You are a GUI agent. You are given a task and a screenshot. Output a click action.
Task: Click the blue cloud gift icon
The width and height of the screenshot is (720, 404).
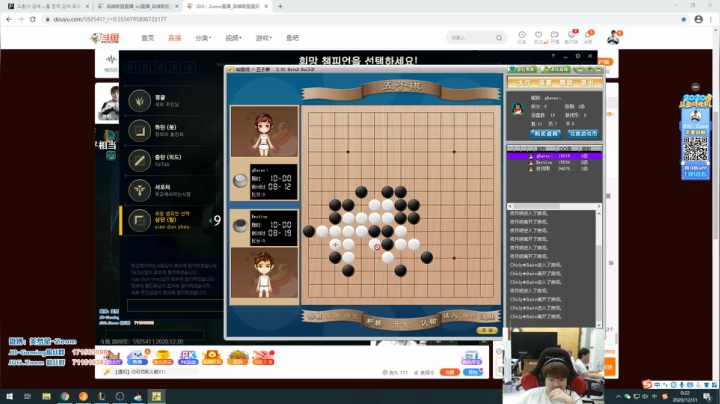pyautogui.click(x=137, y=357)
